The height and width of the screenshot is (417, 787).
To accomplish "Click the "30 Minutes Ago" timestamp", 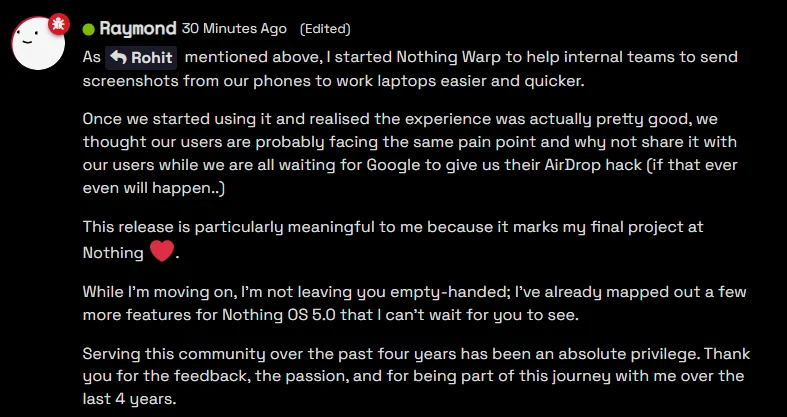I will coord(235,29).
